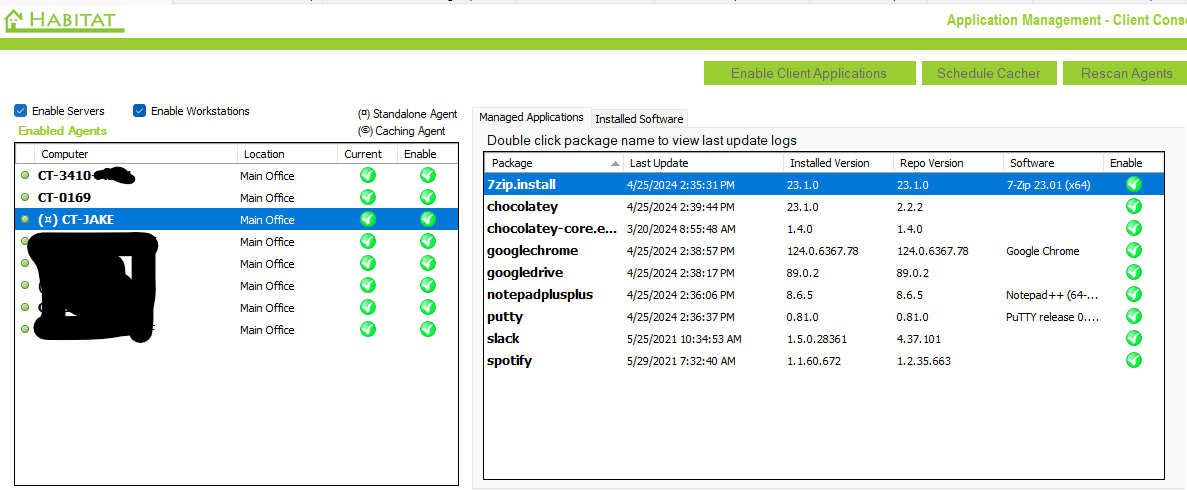This screenshot has height=490, width=1187.
Task: Sort by Repo Version column header
Action: [x=947, y=163]
